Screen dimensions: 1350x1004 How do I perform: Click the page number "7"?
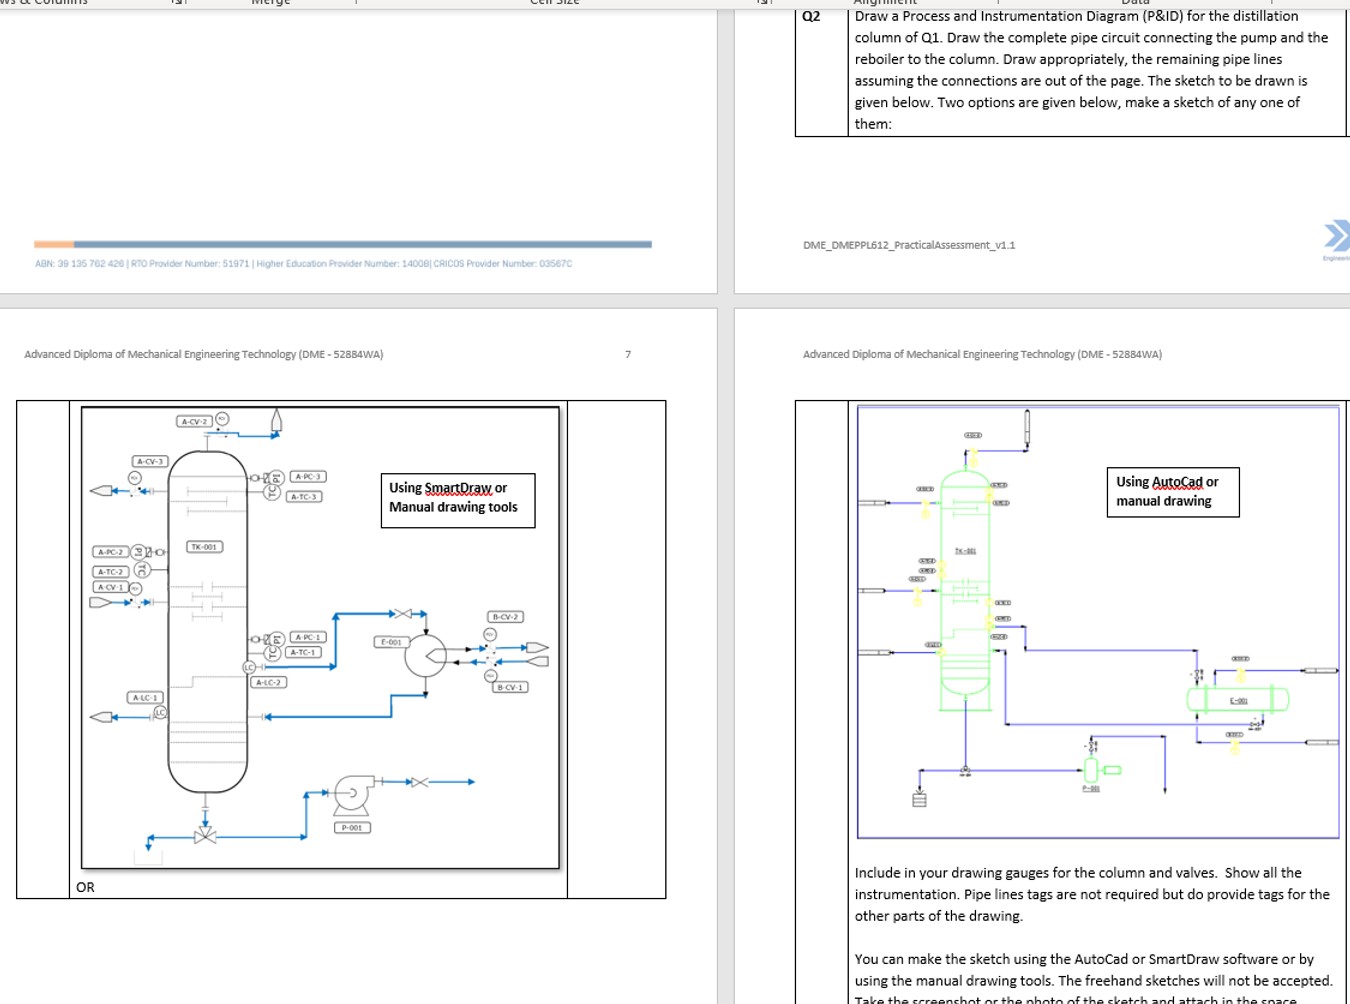[x=628, y=354]
